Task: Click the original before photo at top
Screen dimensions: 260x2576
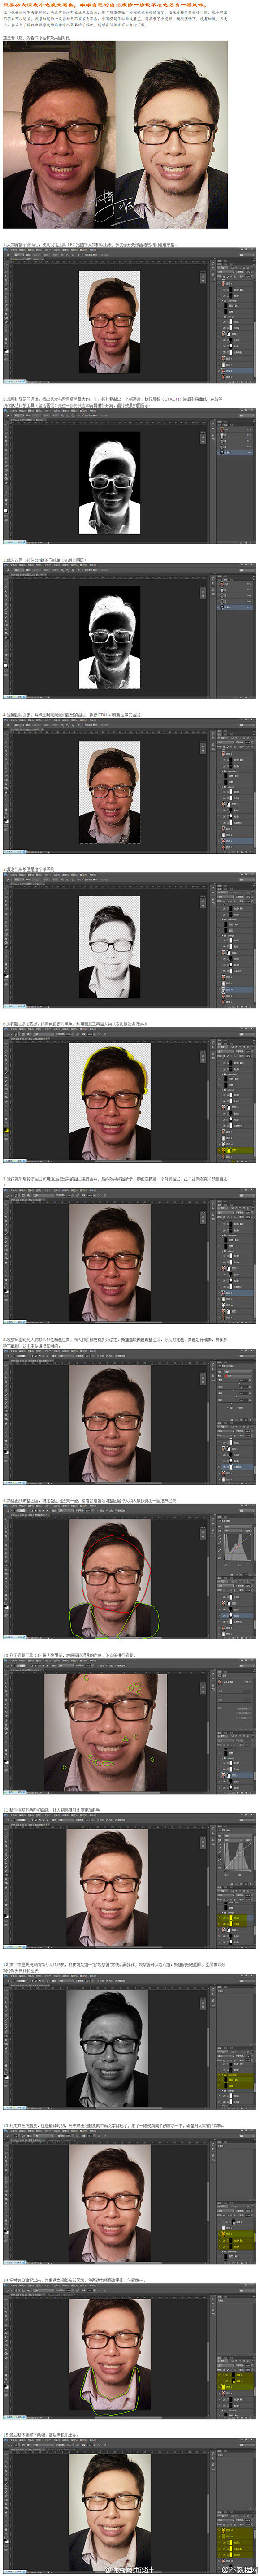Action: point(59,136)
